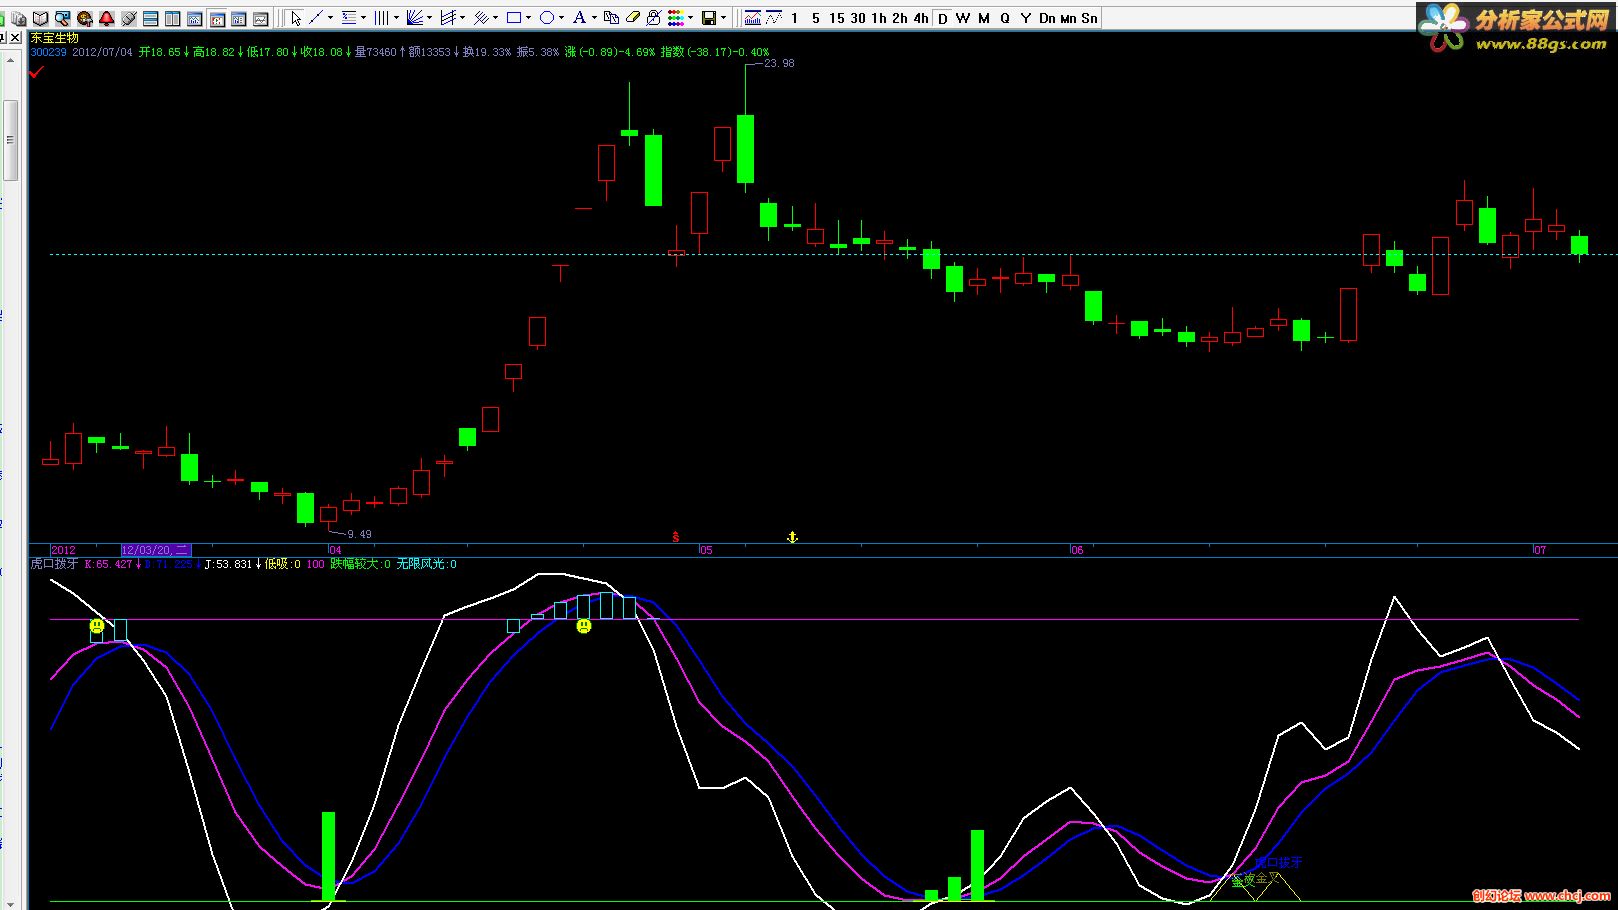Switch to the 1h period
Screen dimensions: 1618x910
tap(879, 18)
